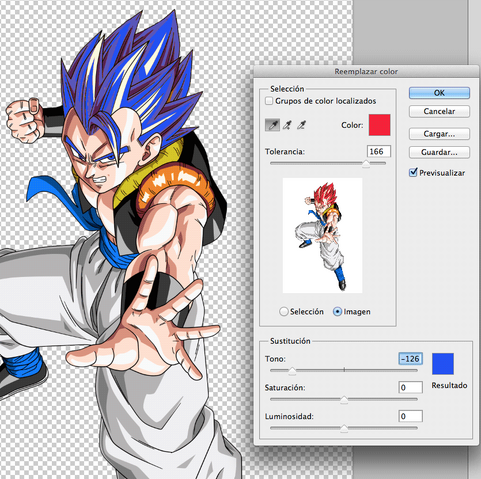Open the red Color swatch picker
The image size is (481, 479).
click(379, 125)
